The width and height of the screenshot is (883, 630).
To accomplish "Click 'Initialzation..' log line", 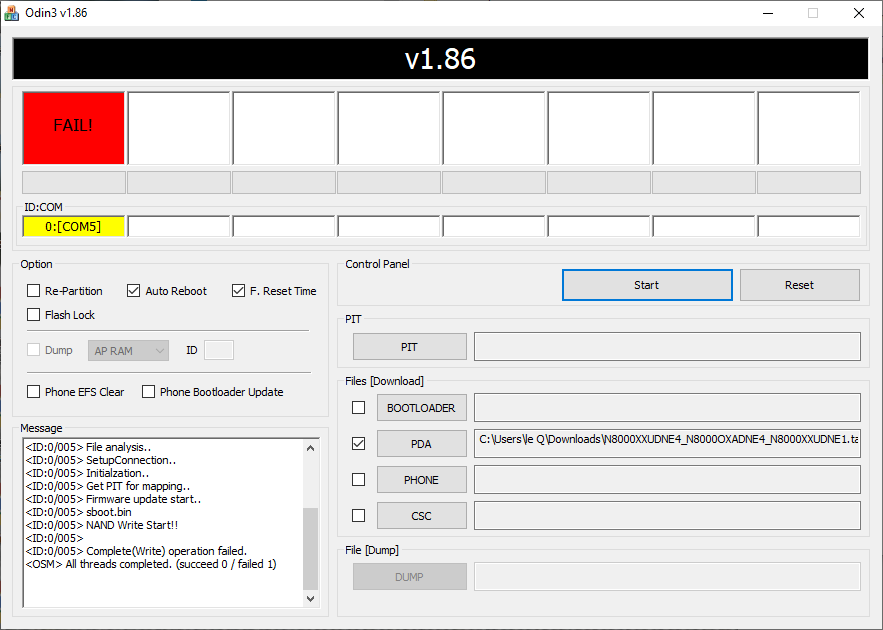I will (x=87, y=473).
